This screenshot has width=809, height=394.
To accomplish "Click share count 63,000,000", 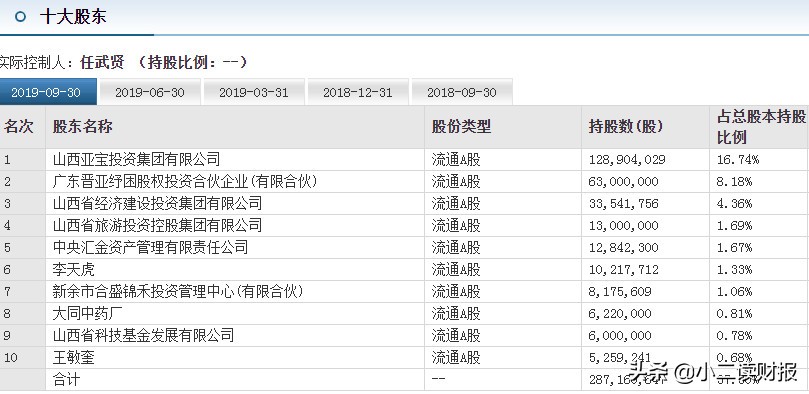I will click(623, 182).
